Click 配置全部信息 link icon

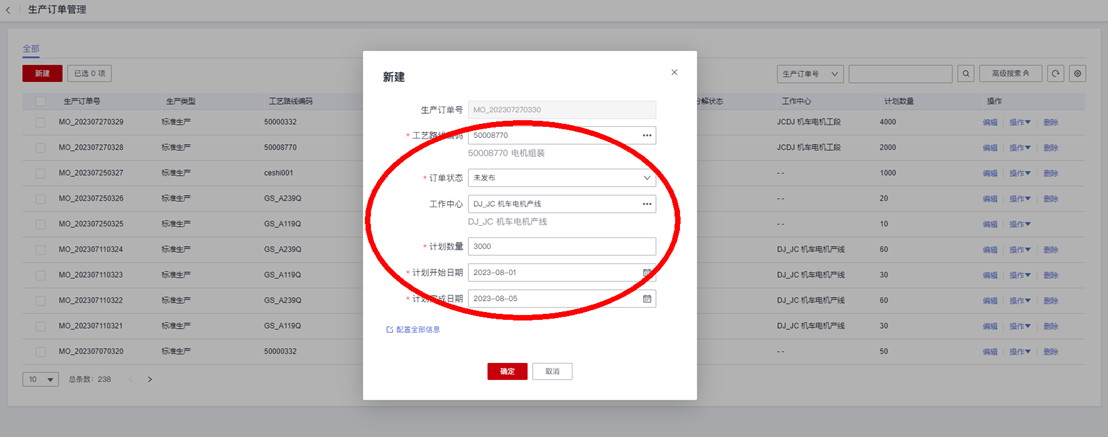pos(389,330)
